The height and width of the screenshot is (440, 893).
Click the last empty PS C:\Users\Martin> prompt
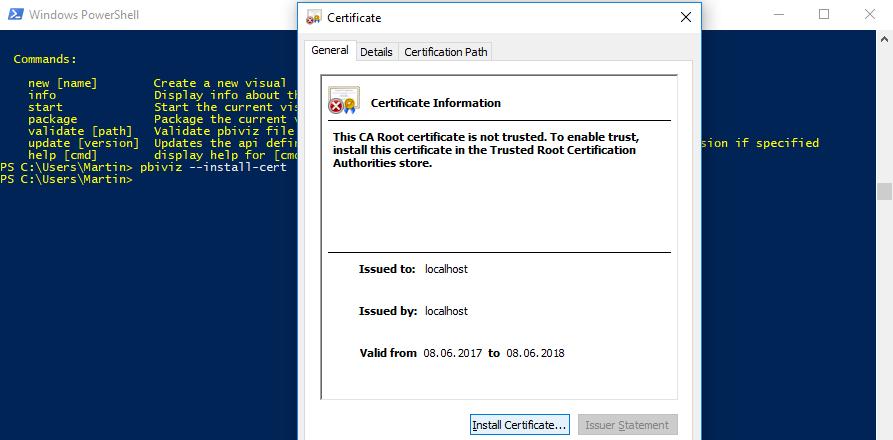tap(66, 179)
